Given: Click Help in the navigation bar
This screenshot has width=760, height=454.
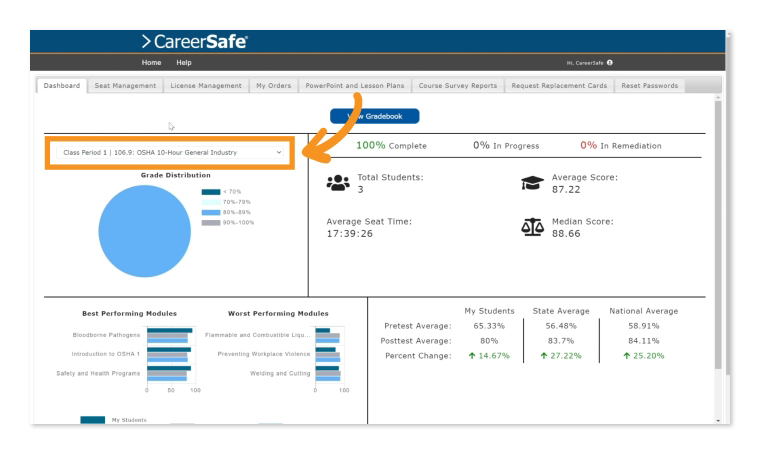Looking at the screenshot, I should 184,63.
